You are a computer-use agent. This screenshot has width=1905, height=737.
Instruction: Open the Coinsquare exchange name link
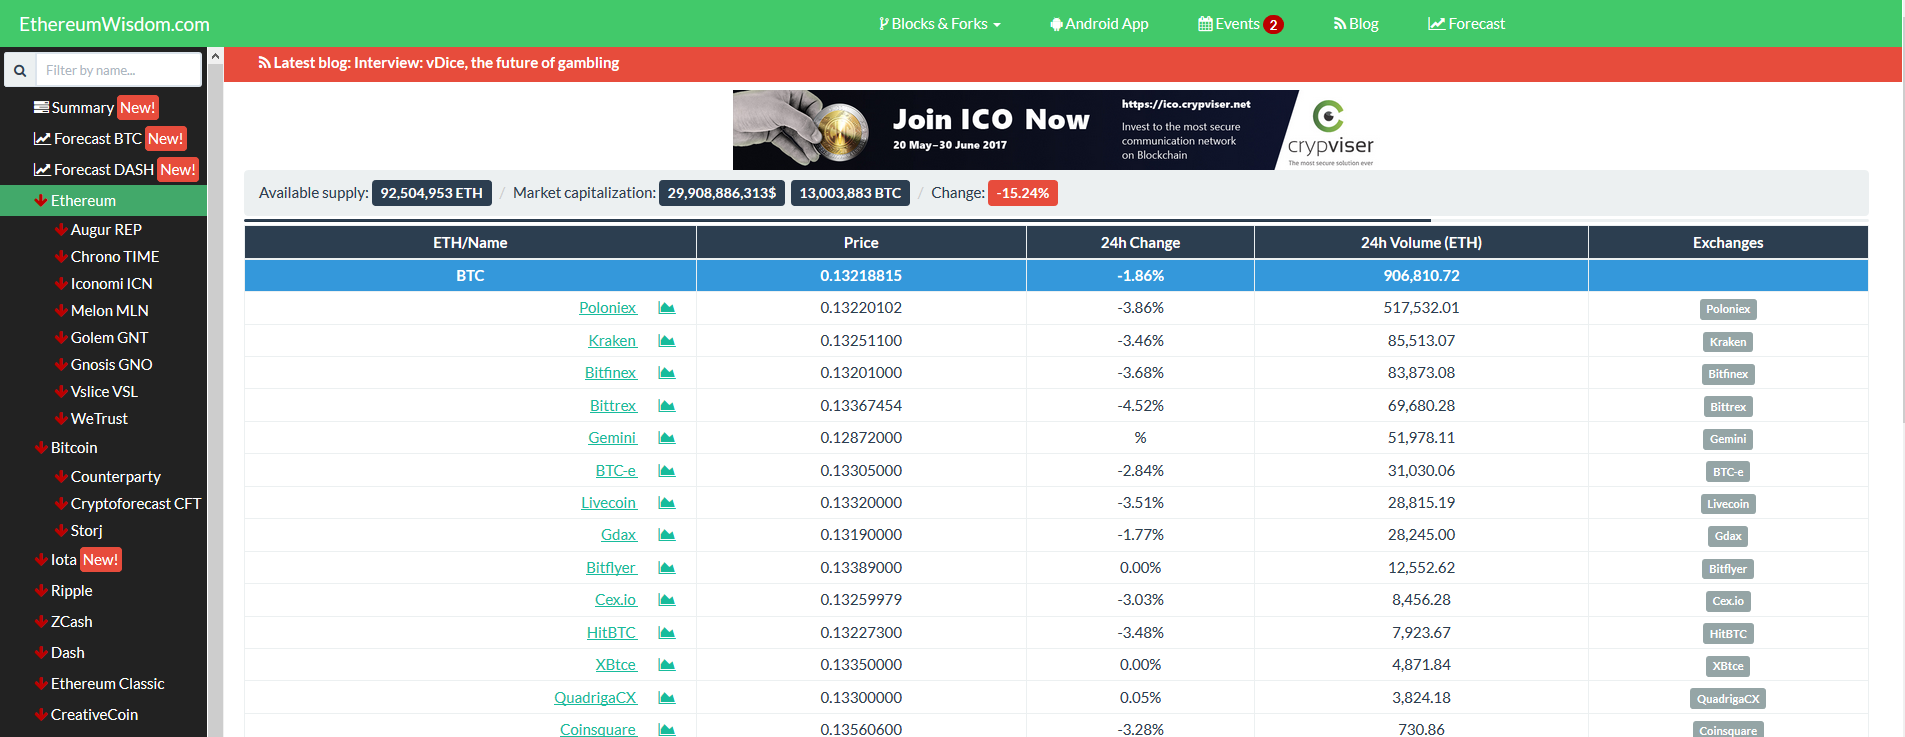click(598, 729)
